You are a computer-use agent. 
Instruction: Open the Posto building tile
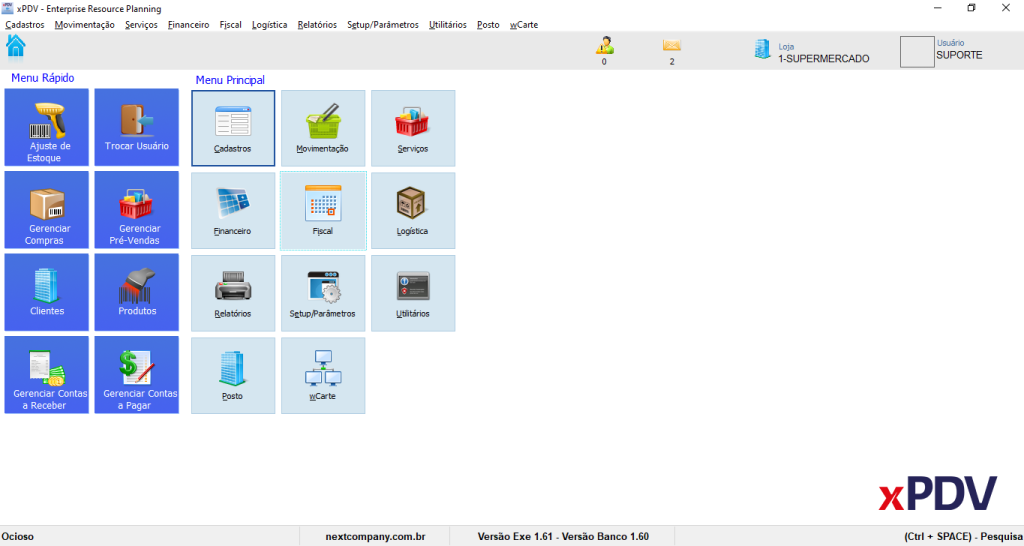(x=233, y=376)
